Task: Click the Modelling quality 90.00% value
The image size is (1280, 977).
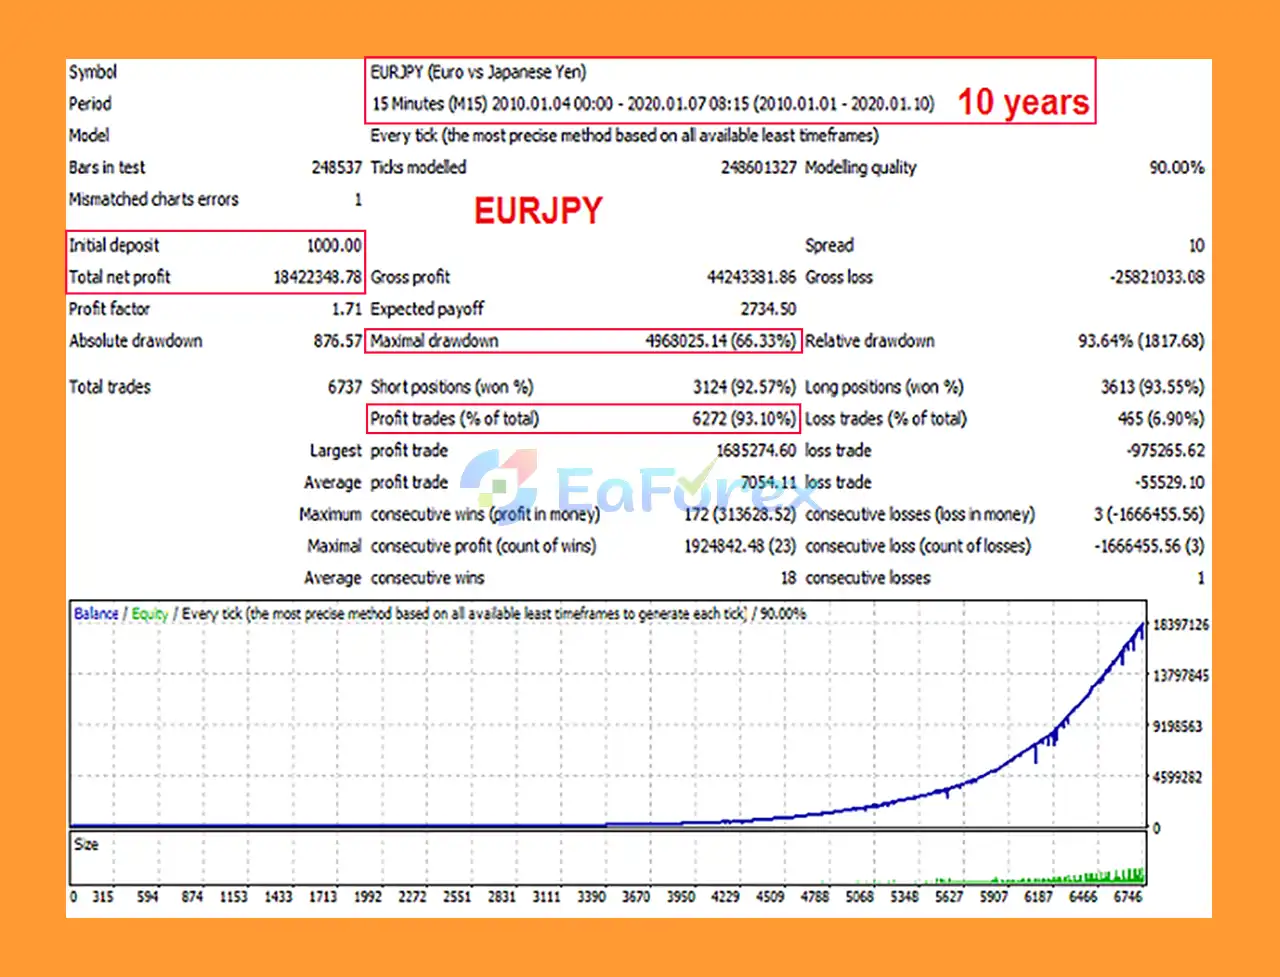Action: coord(1176,168)
